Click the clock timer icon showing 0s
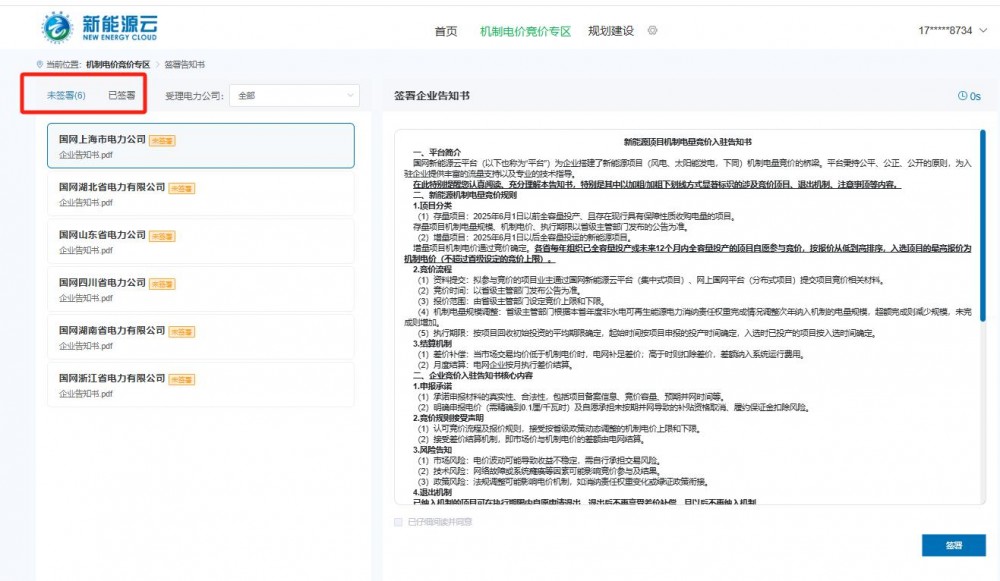Image resolution: width=1000 pixels, height=581 pixels. [963, 96]
